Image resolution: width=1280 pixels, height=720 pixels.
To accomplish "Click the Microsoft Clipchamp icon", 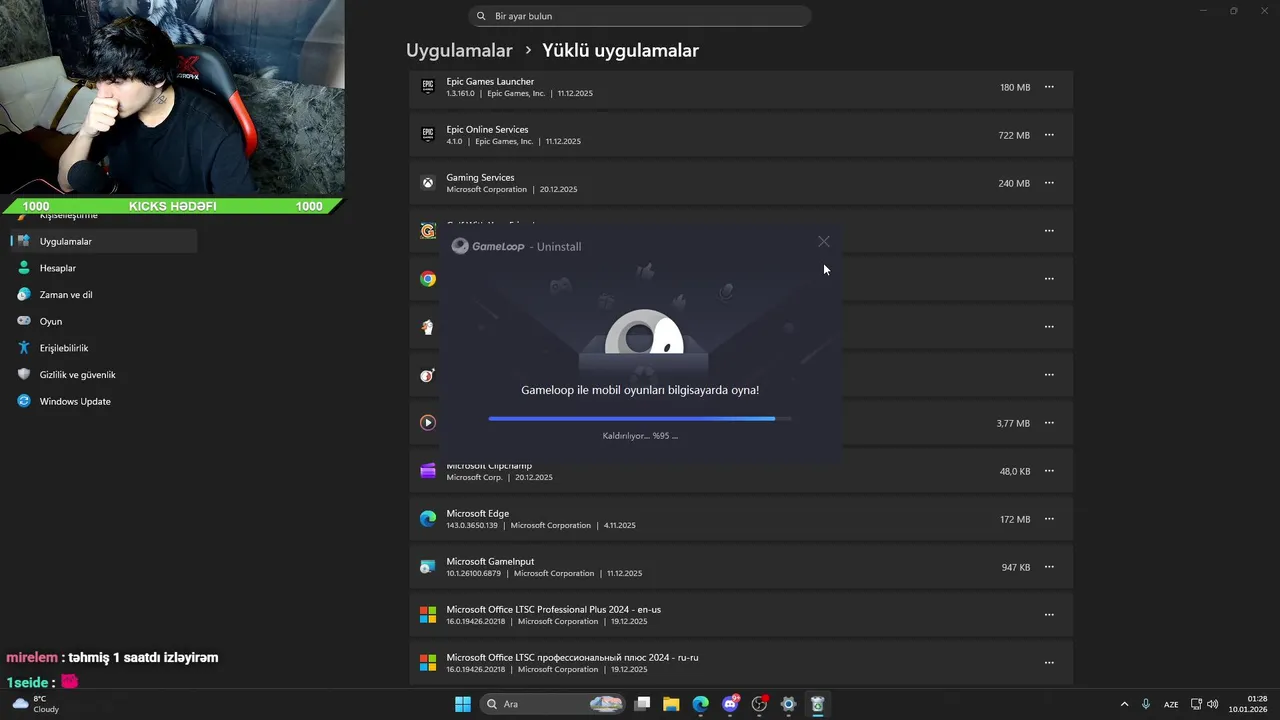I will [428, 471].
